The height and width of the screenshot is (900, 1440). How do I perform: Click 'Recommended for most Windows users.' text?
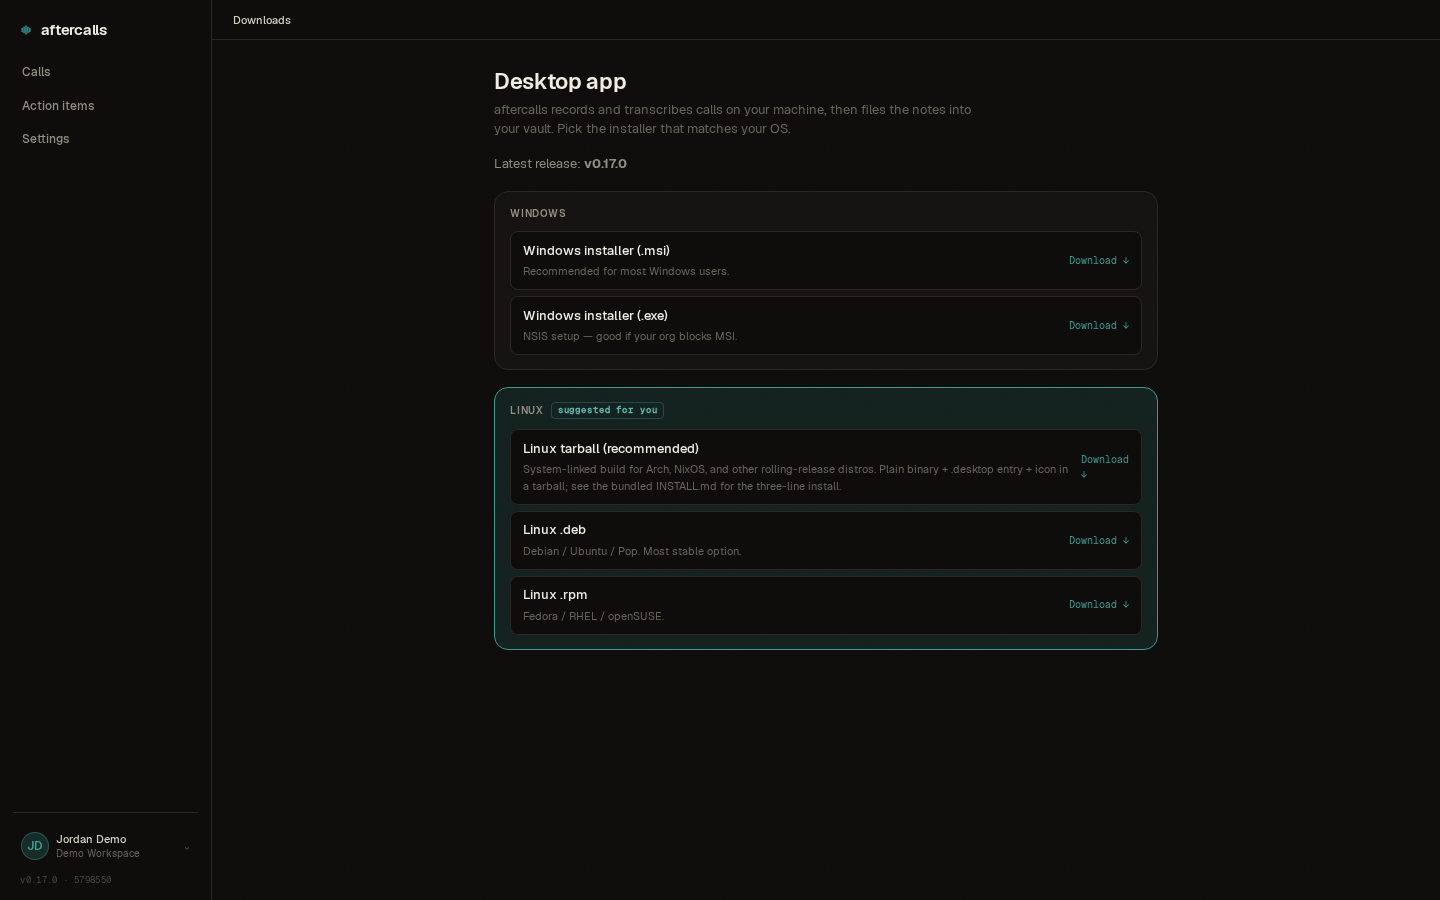point(626,272)
